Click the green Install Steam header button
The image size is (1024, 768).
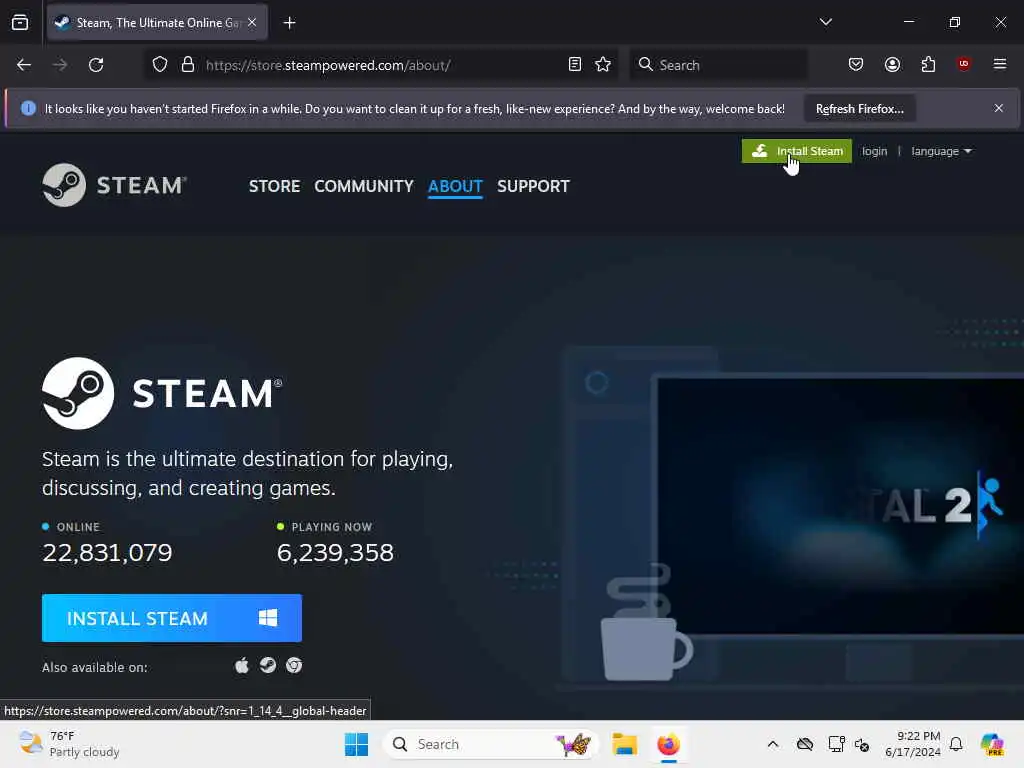(797, 151)
